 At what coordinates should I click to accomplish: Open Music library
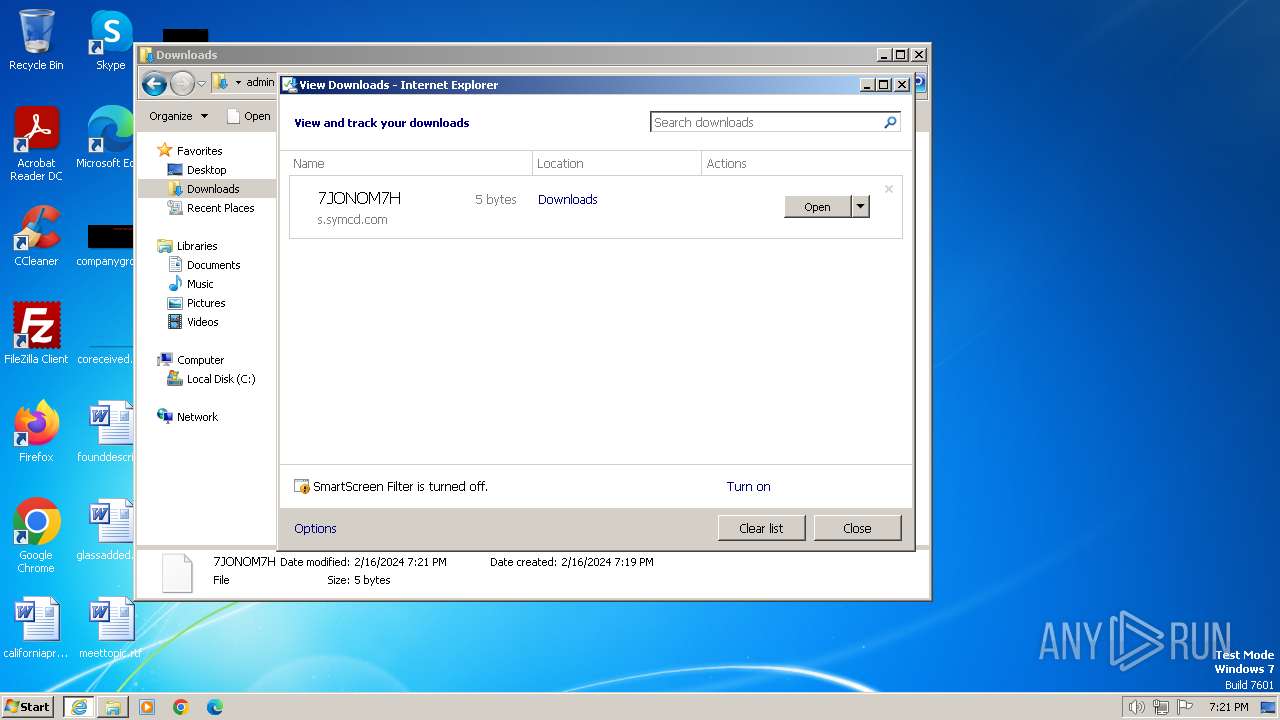pos(200,284)
